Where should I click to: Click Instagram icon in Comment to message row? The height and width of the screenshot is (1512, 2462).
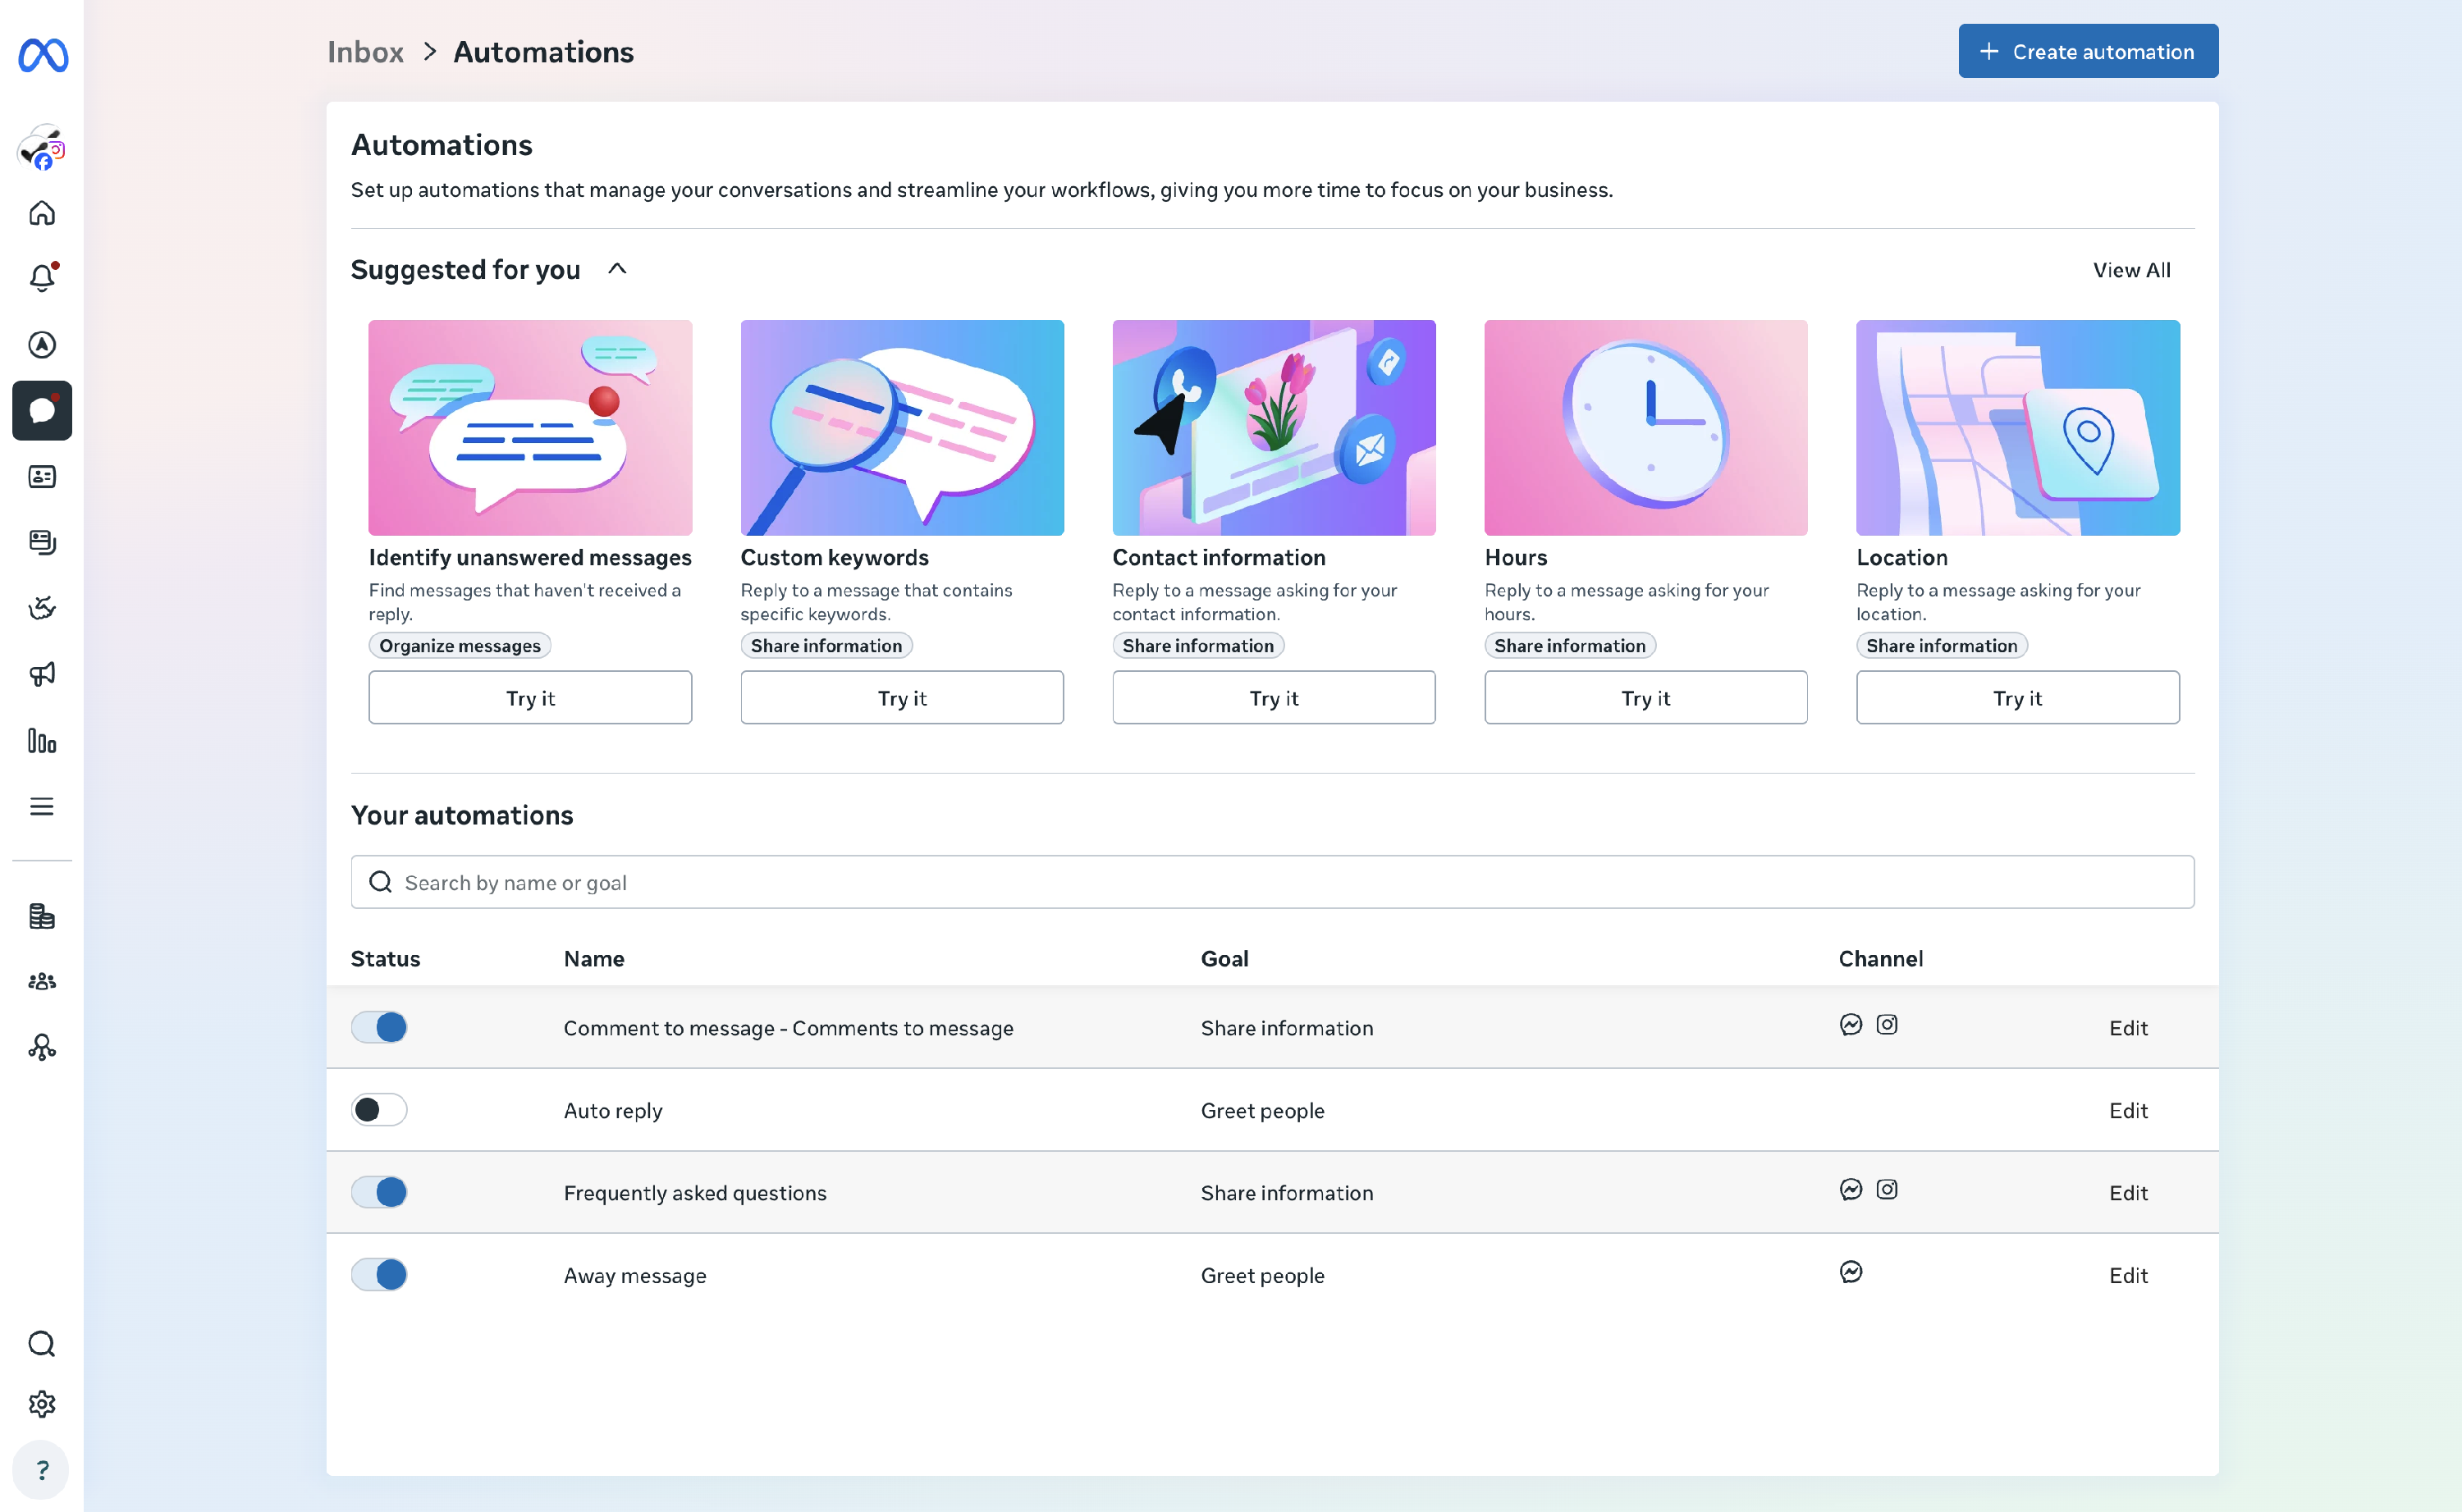(1887, 1025)
